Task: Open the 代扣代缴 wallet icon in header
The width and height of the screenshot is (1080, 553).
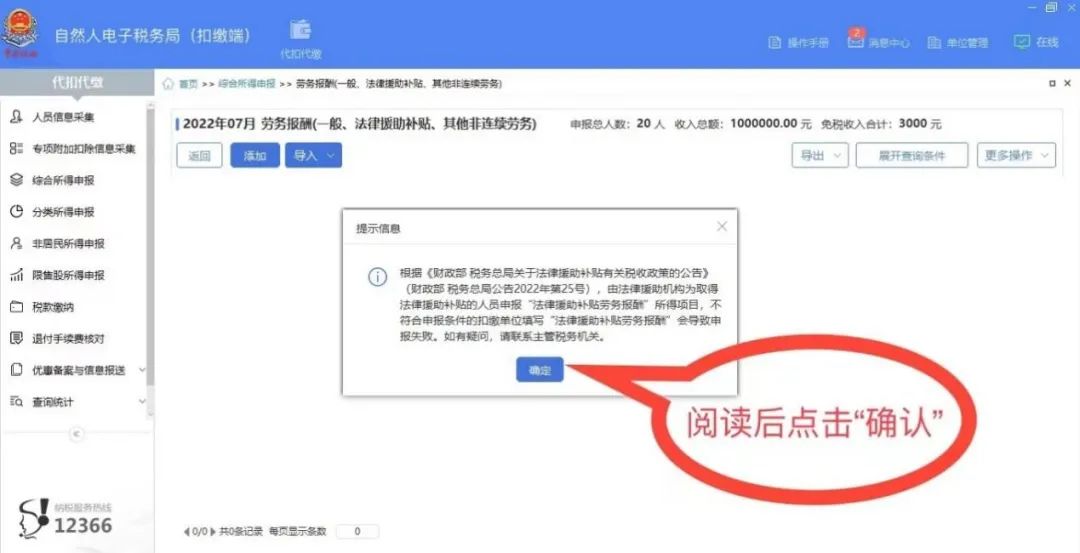Action: click(300, 30)
